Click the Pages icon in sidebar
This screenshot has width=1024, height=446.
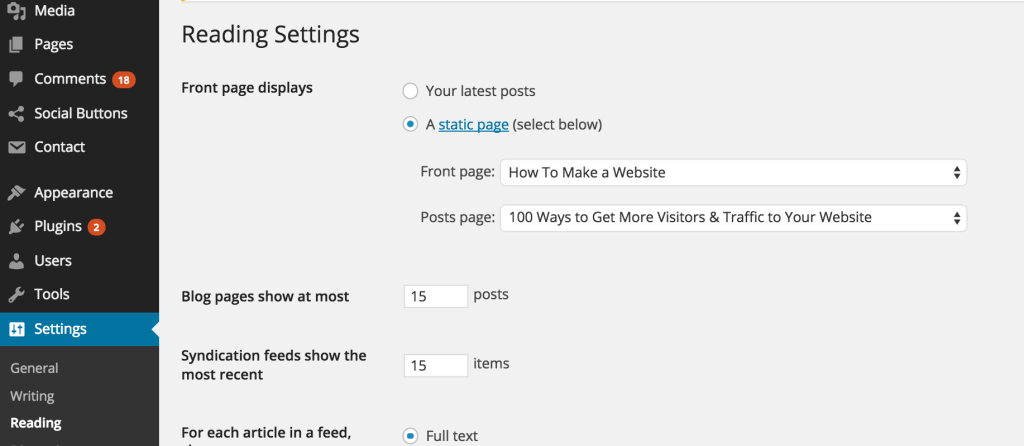click(16, 44)
